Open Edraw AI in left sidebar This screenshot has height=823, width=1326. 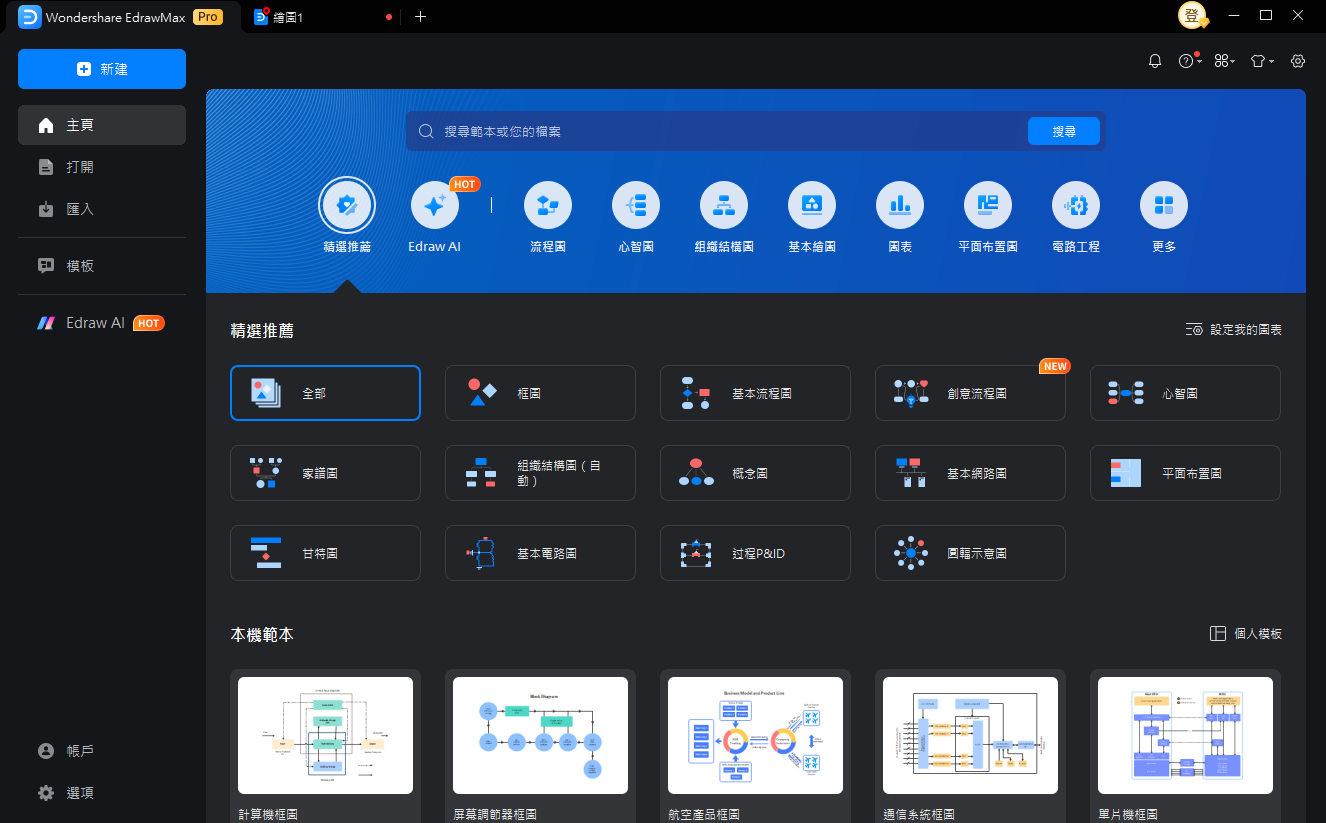click(102, 323)
